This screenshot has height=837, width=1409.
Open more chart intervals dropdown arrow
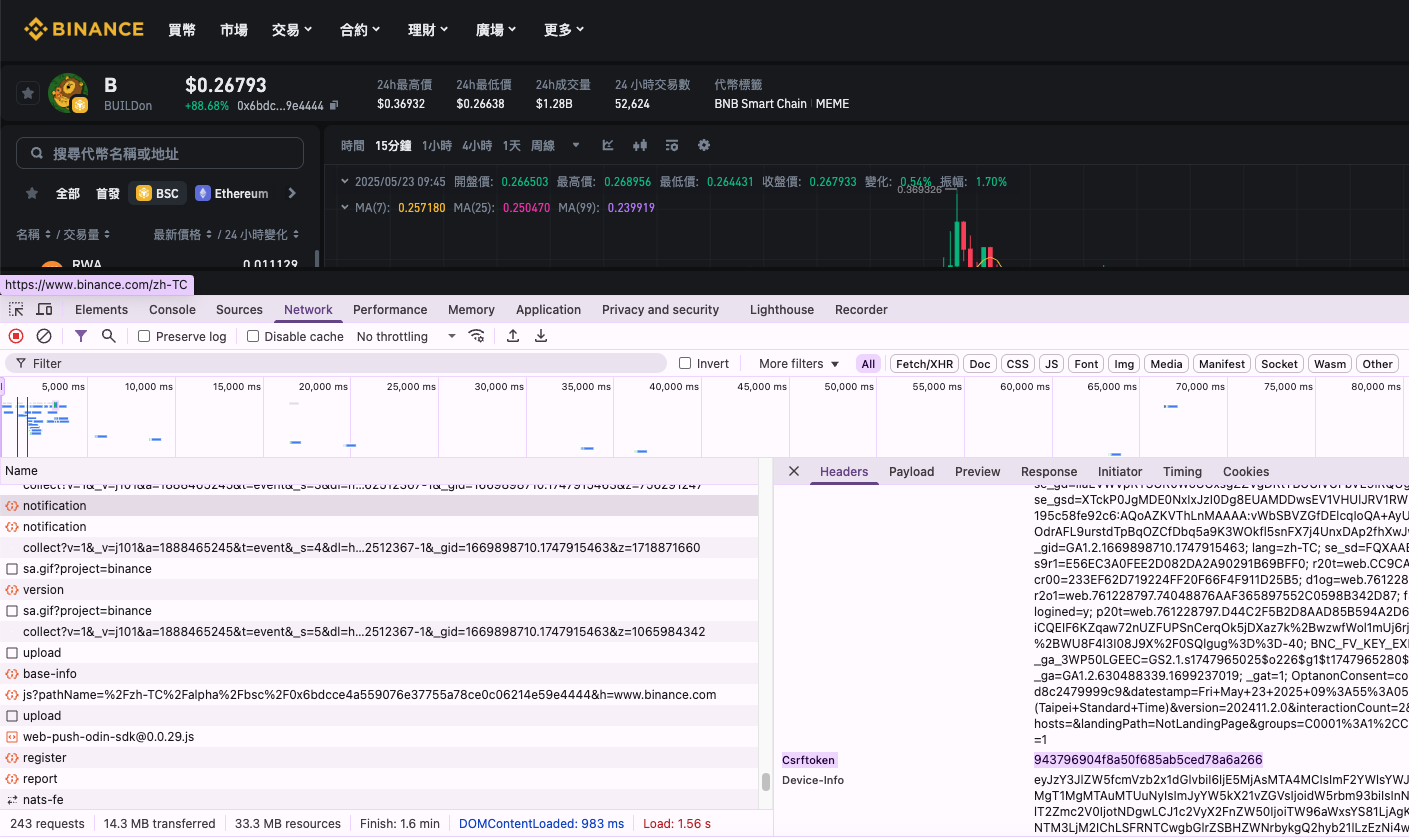(576, 145)
